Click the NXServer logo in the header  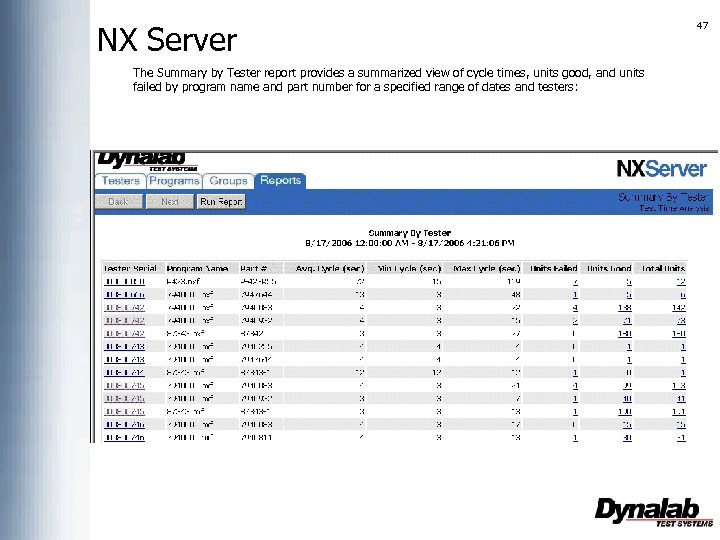pyautogui.click(x=661, y=169)
